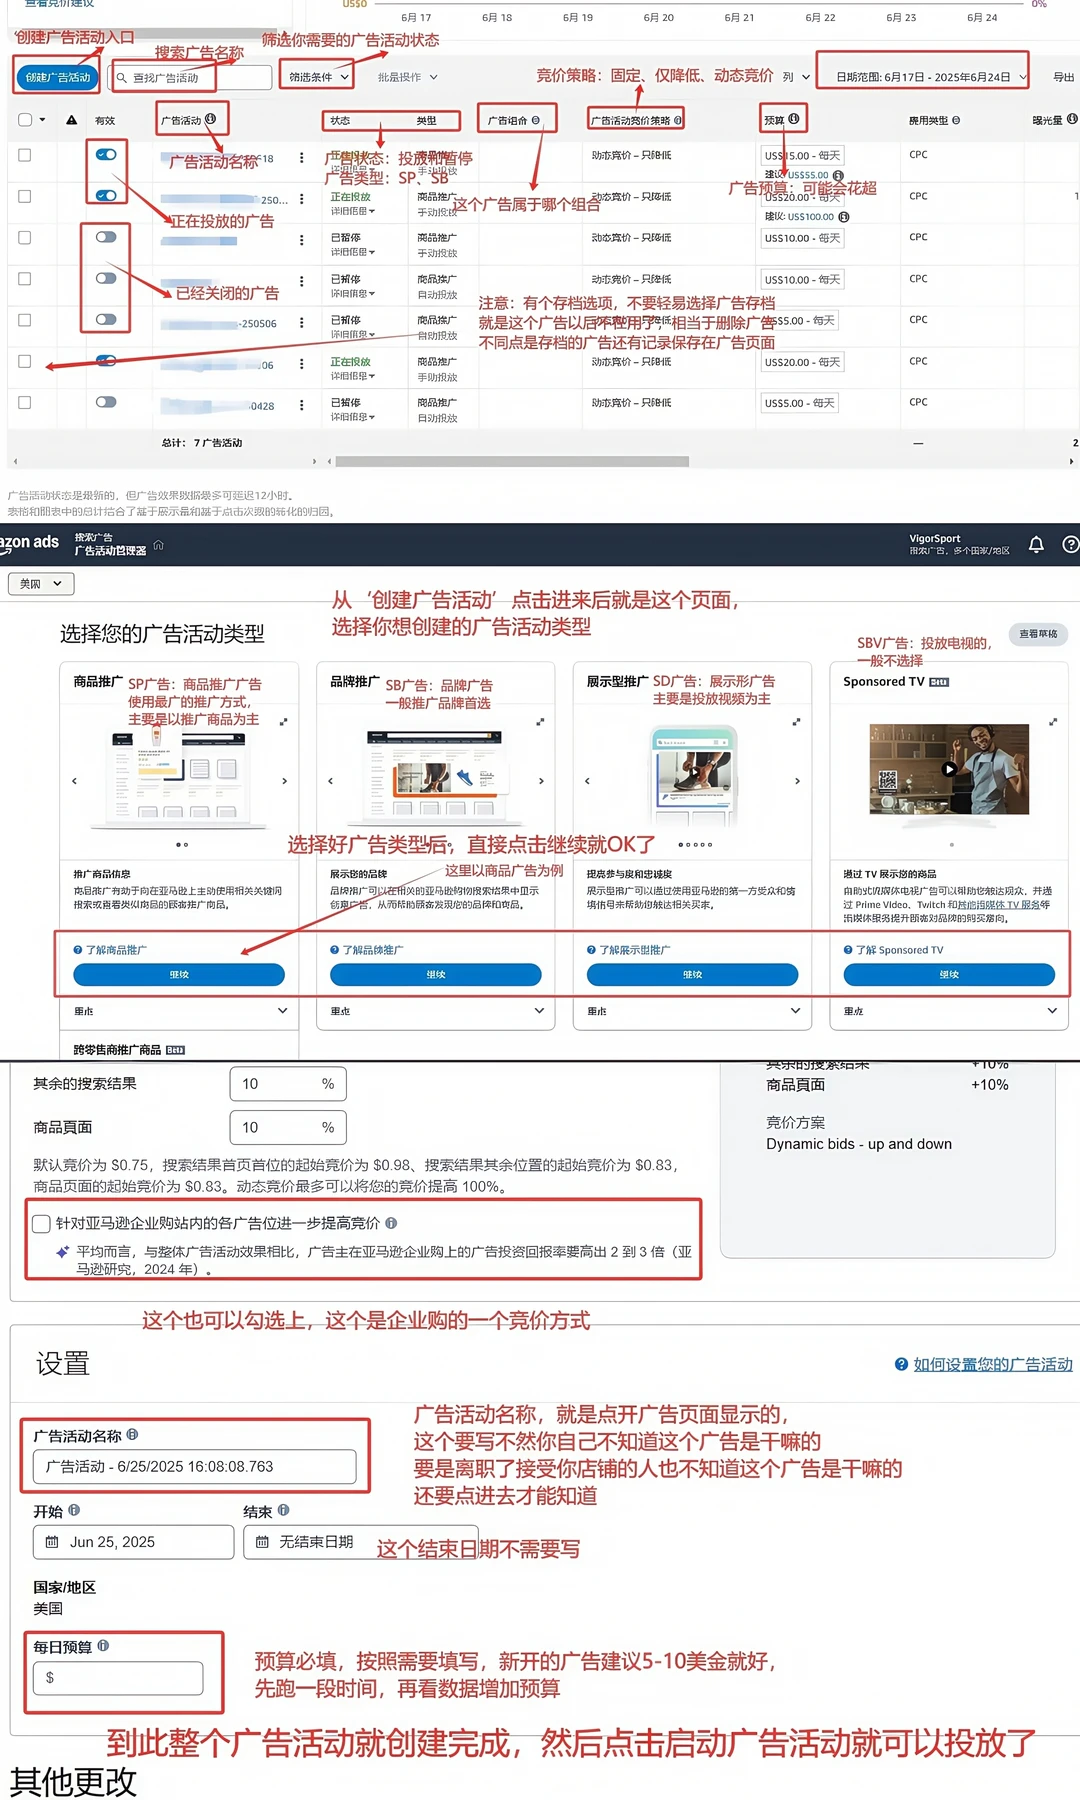The height and width of the screenshot is (1800, 1080).
Task: Click the info icon beside 广告组合 header
Action: [536, 120]
